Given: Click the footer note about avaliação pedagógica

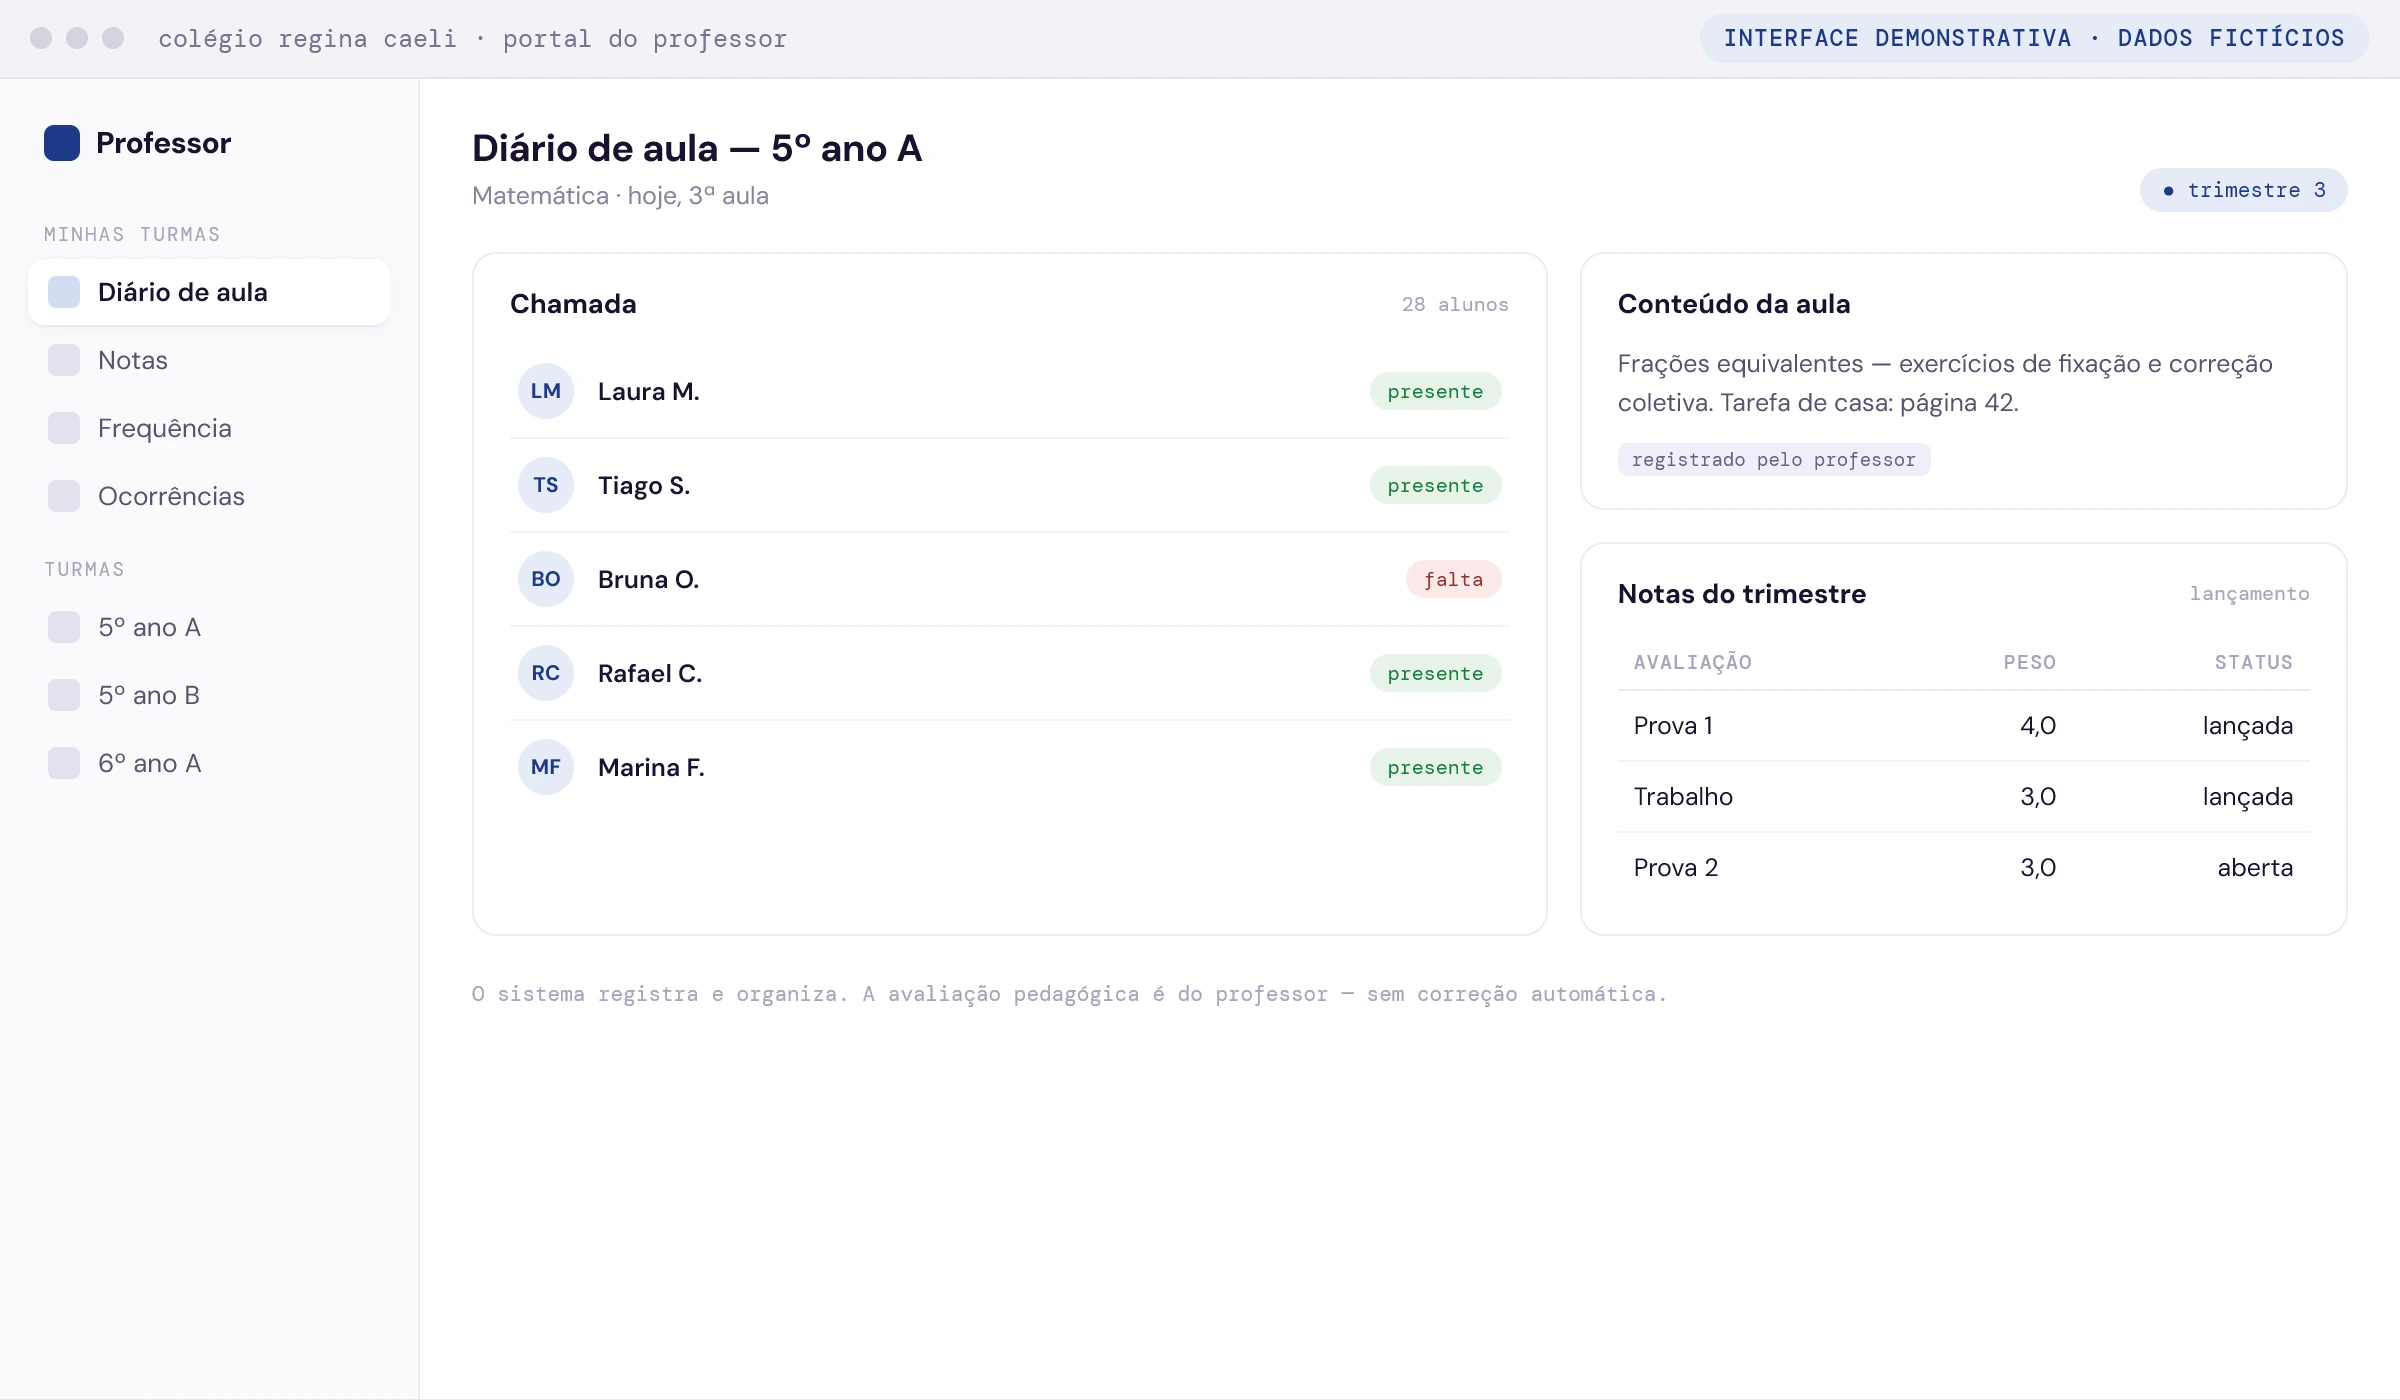Looking at the screenshot, I should click(x=1069, y=994).
